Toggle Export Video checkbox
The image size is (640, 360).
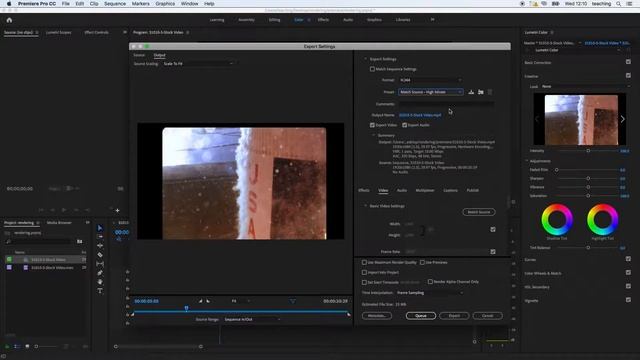point(372,125)
